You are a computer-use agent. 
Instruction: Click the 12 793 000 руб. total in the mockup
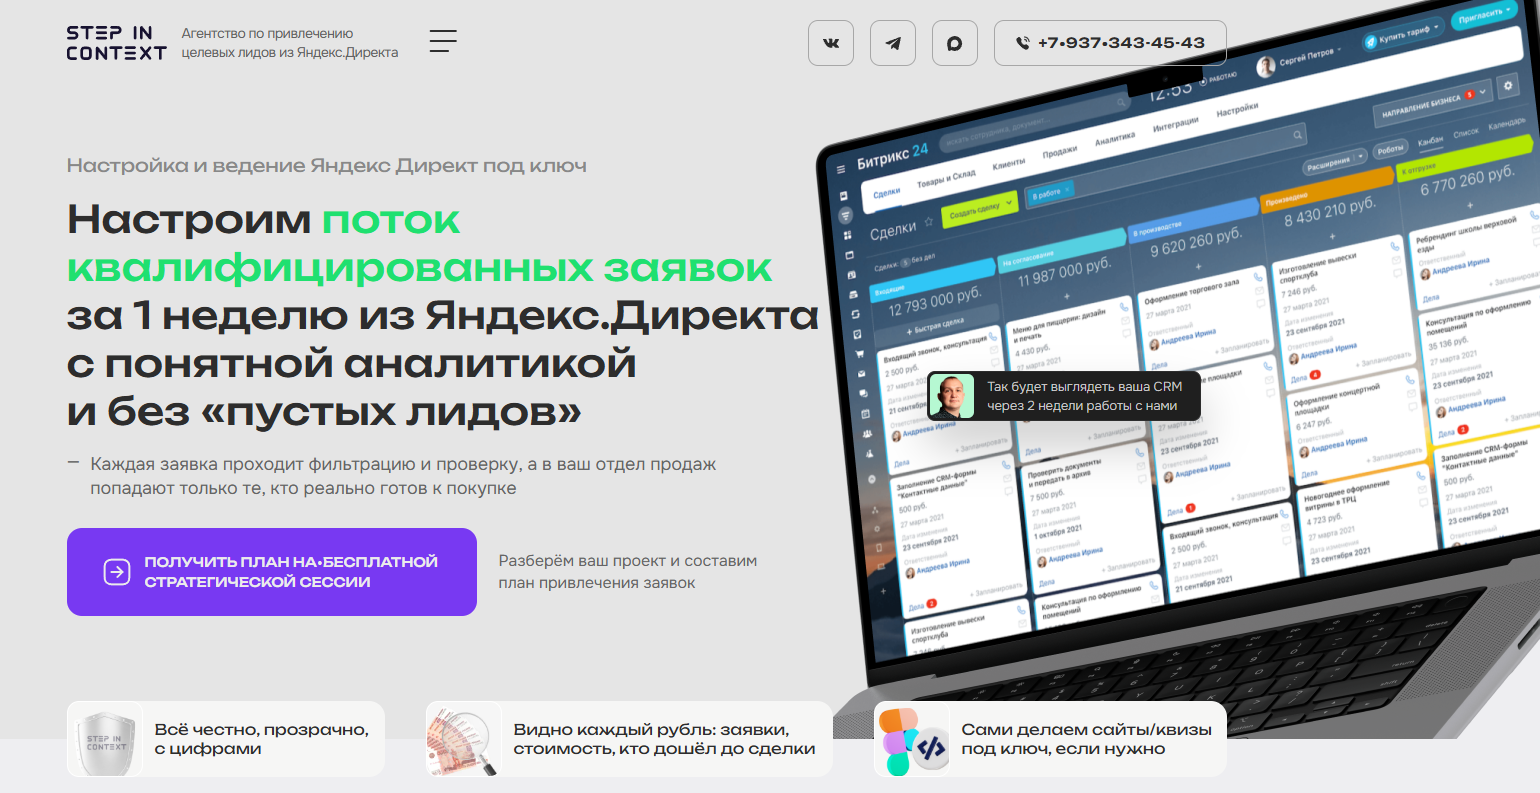tap(934, 302)
